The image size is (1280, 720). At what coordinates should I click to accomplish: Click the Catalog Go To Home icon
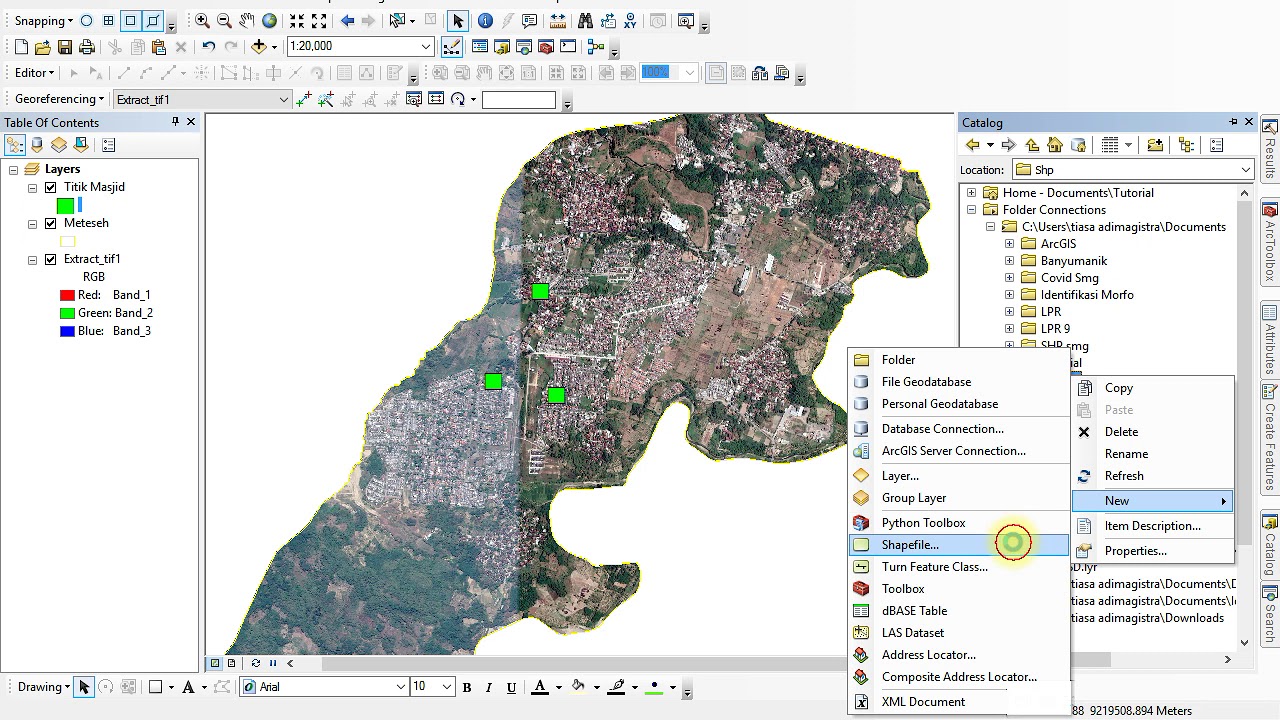1055,146
